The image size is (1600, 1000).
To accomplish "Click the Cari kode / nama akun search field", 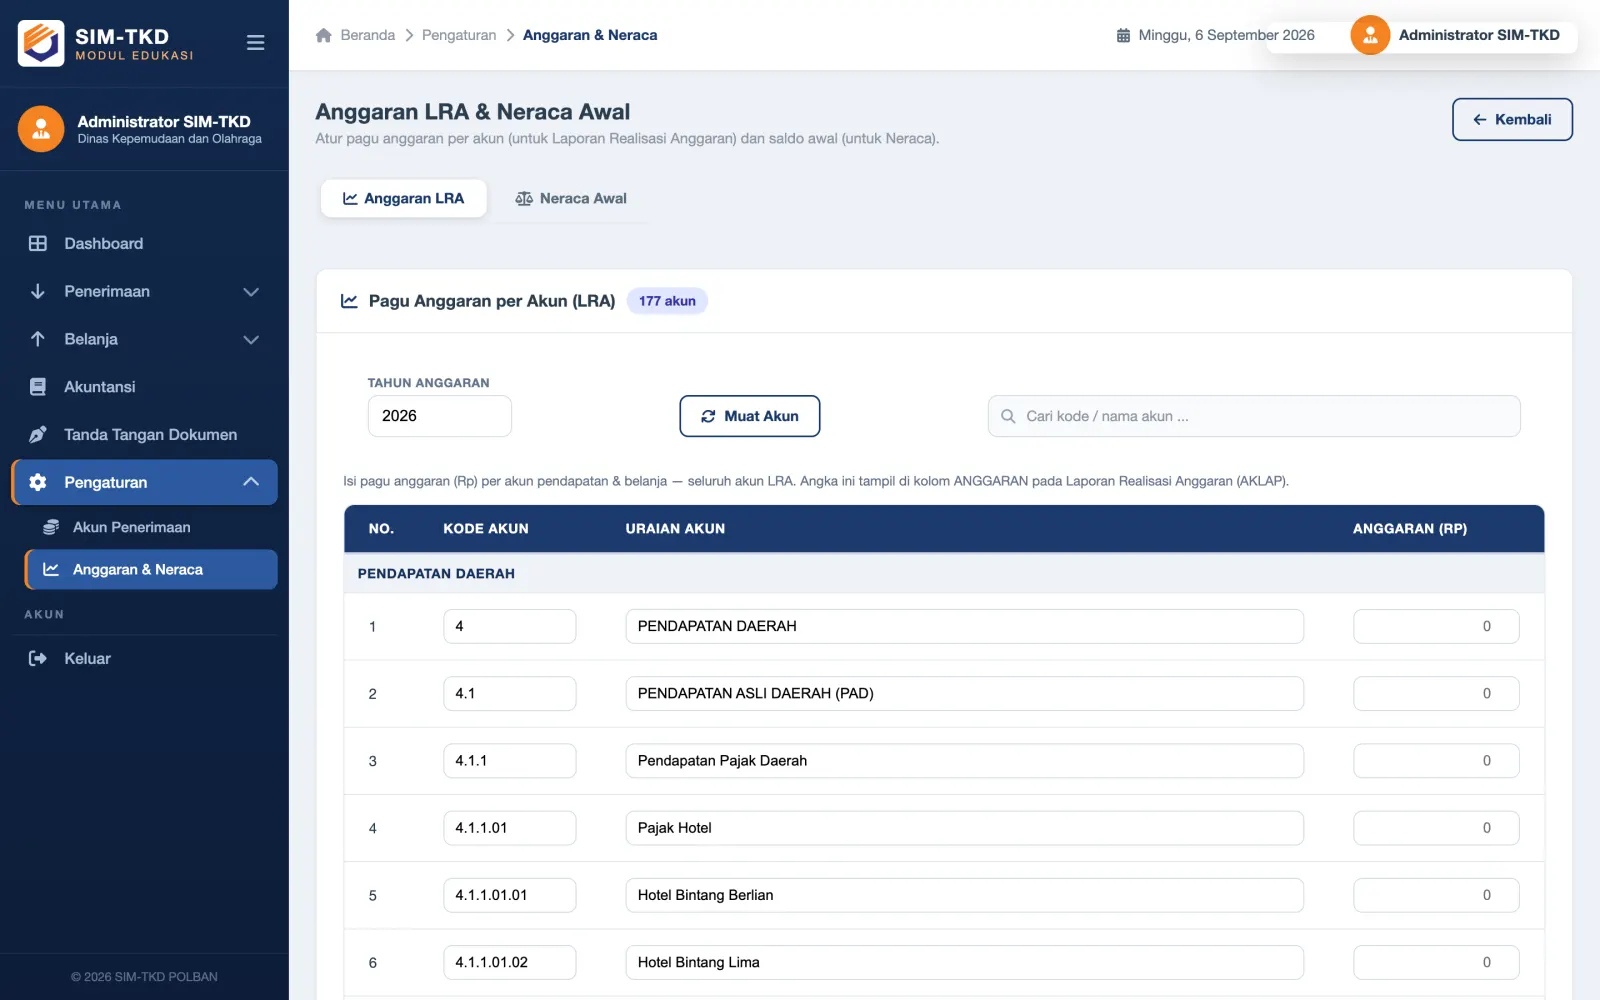I will pos(1254,416).
